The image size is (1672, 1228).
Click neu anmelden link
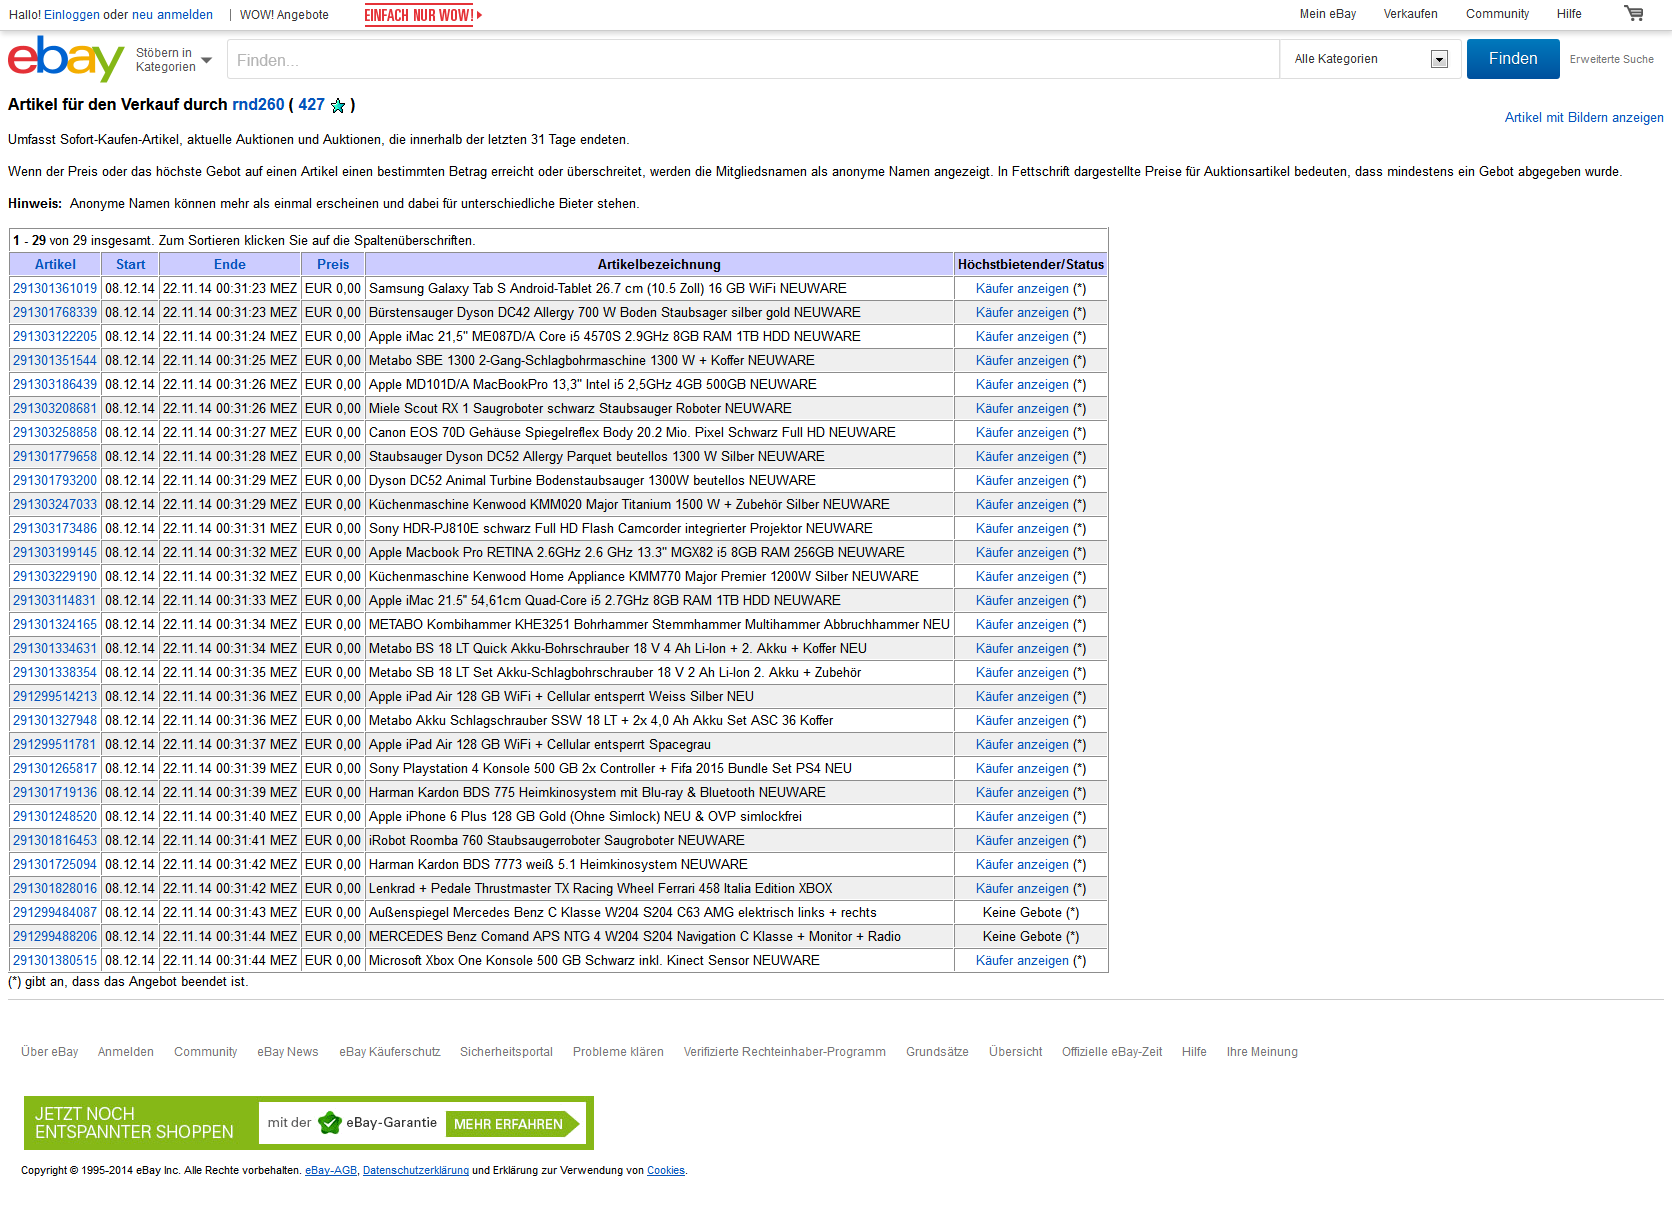pos(172,15)
